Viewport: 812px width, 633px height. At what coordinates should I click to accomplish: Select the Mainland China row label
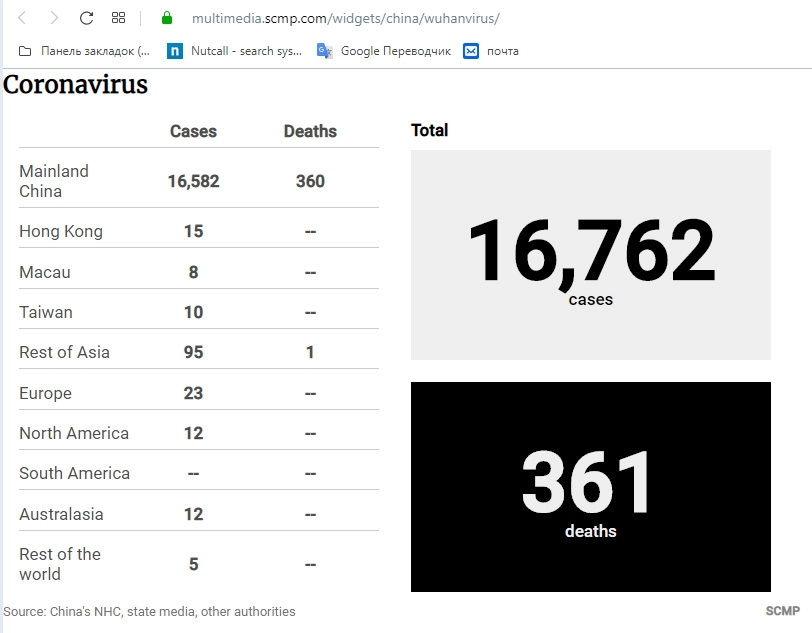(54, 181)
